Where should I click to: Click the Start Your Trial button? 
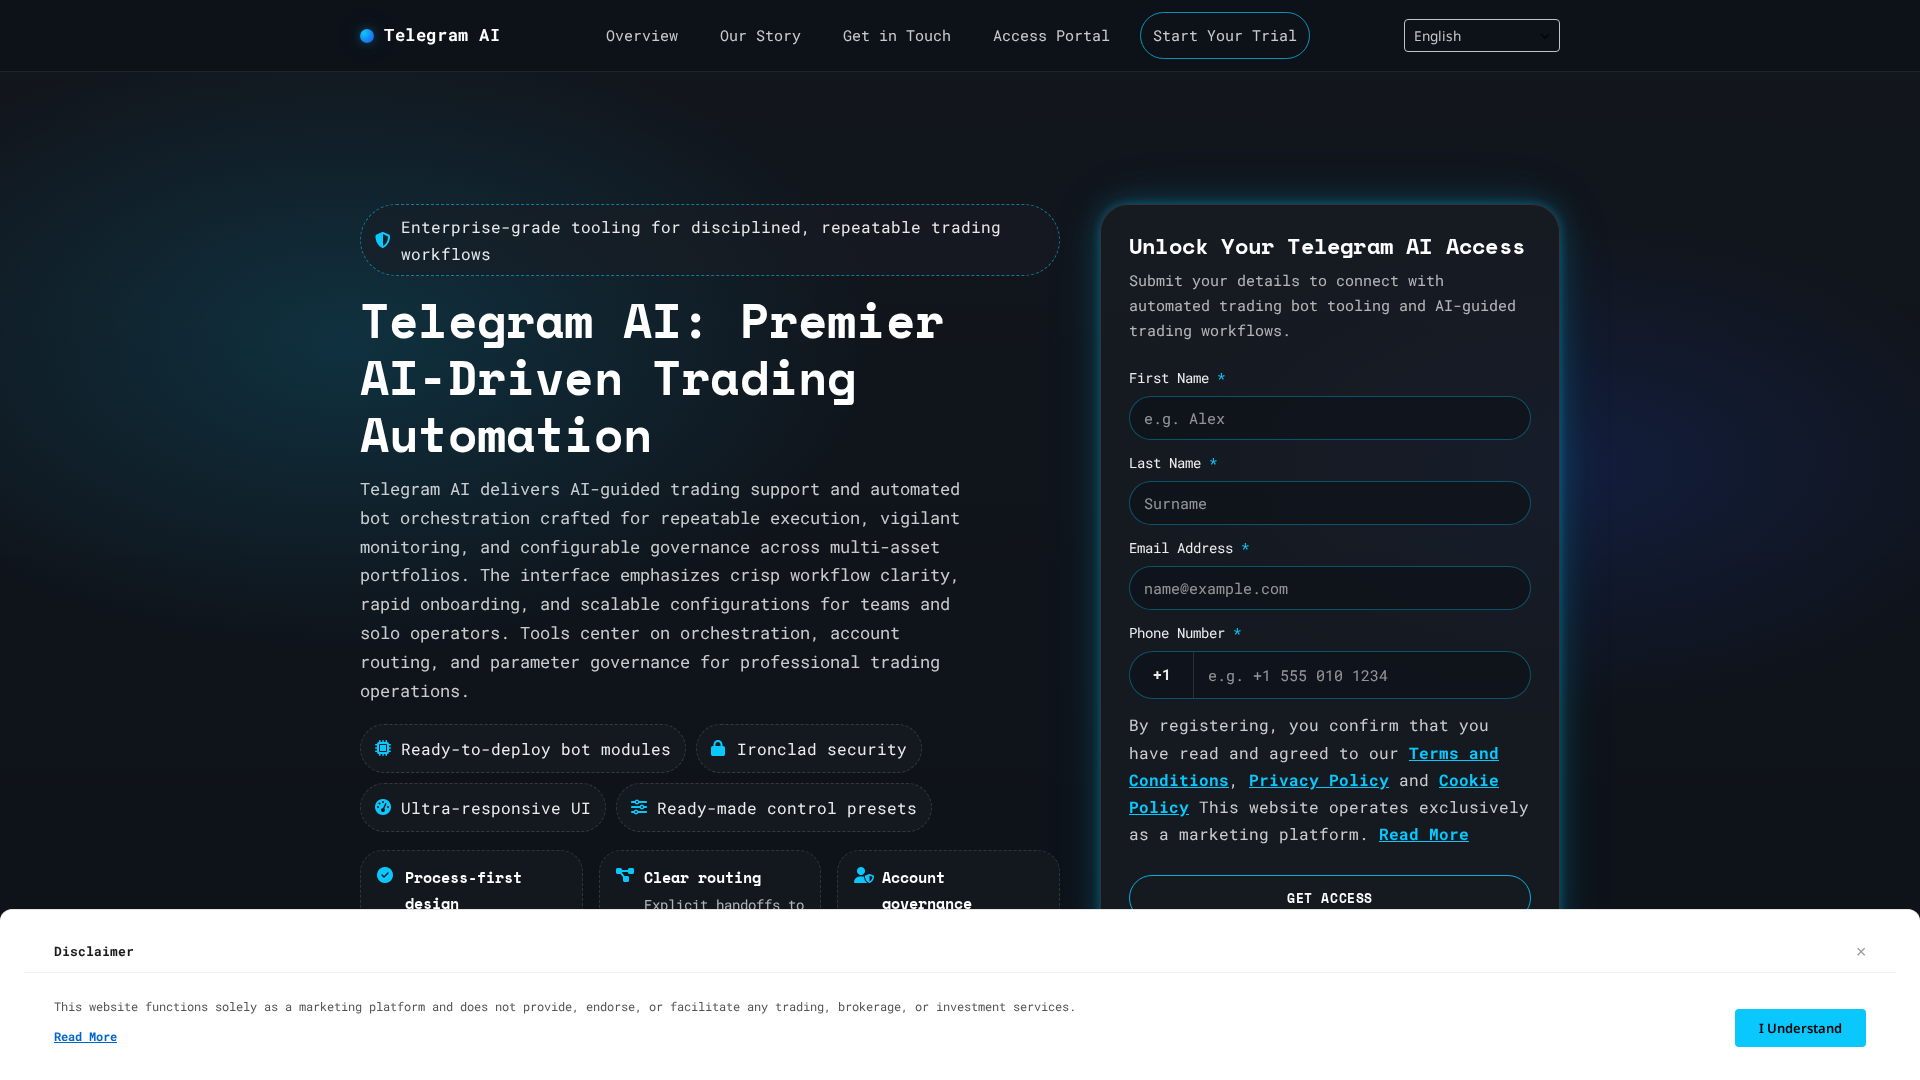click(x=1224, y=35)
